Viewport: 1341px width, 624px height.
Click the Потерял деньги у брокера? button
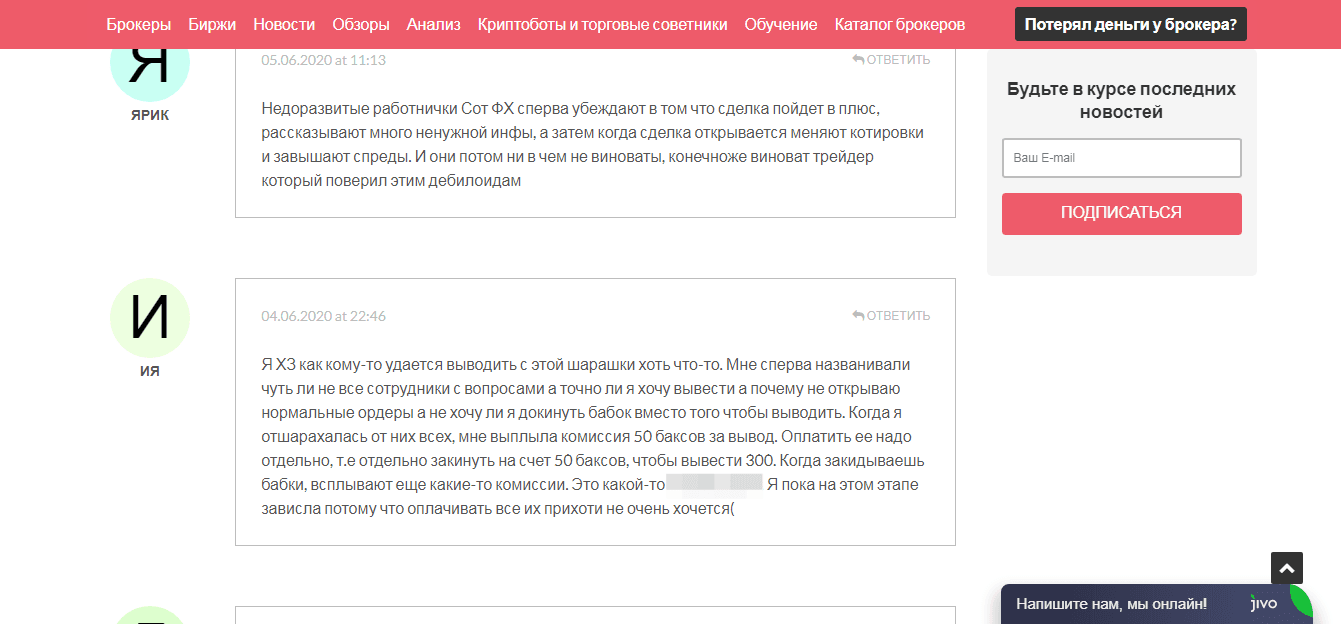tap(1130, 24)
